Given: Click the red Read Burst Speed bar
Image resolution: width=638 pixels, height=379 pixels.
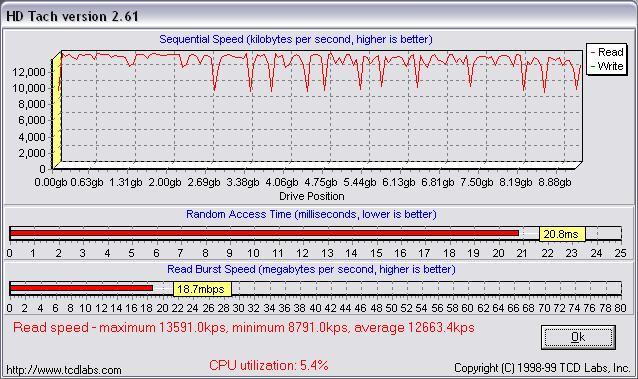Looking at the screenshot, I should pyautogui.click(x=81, y=288).
